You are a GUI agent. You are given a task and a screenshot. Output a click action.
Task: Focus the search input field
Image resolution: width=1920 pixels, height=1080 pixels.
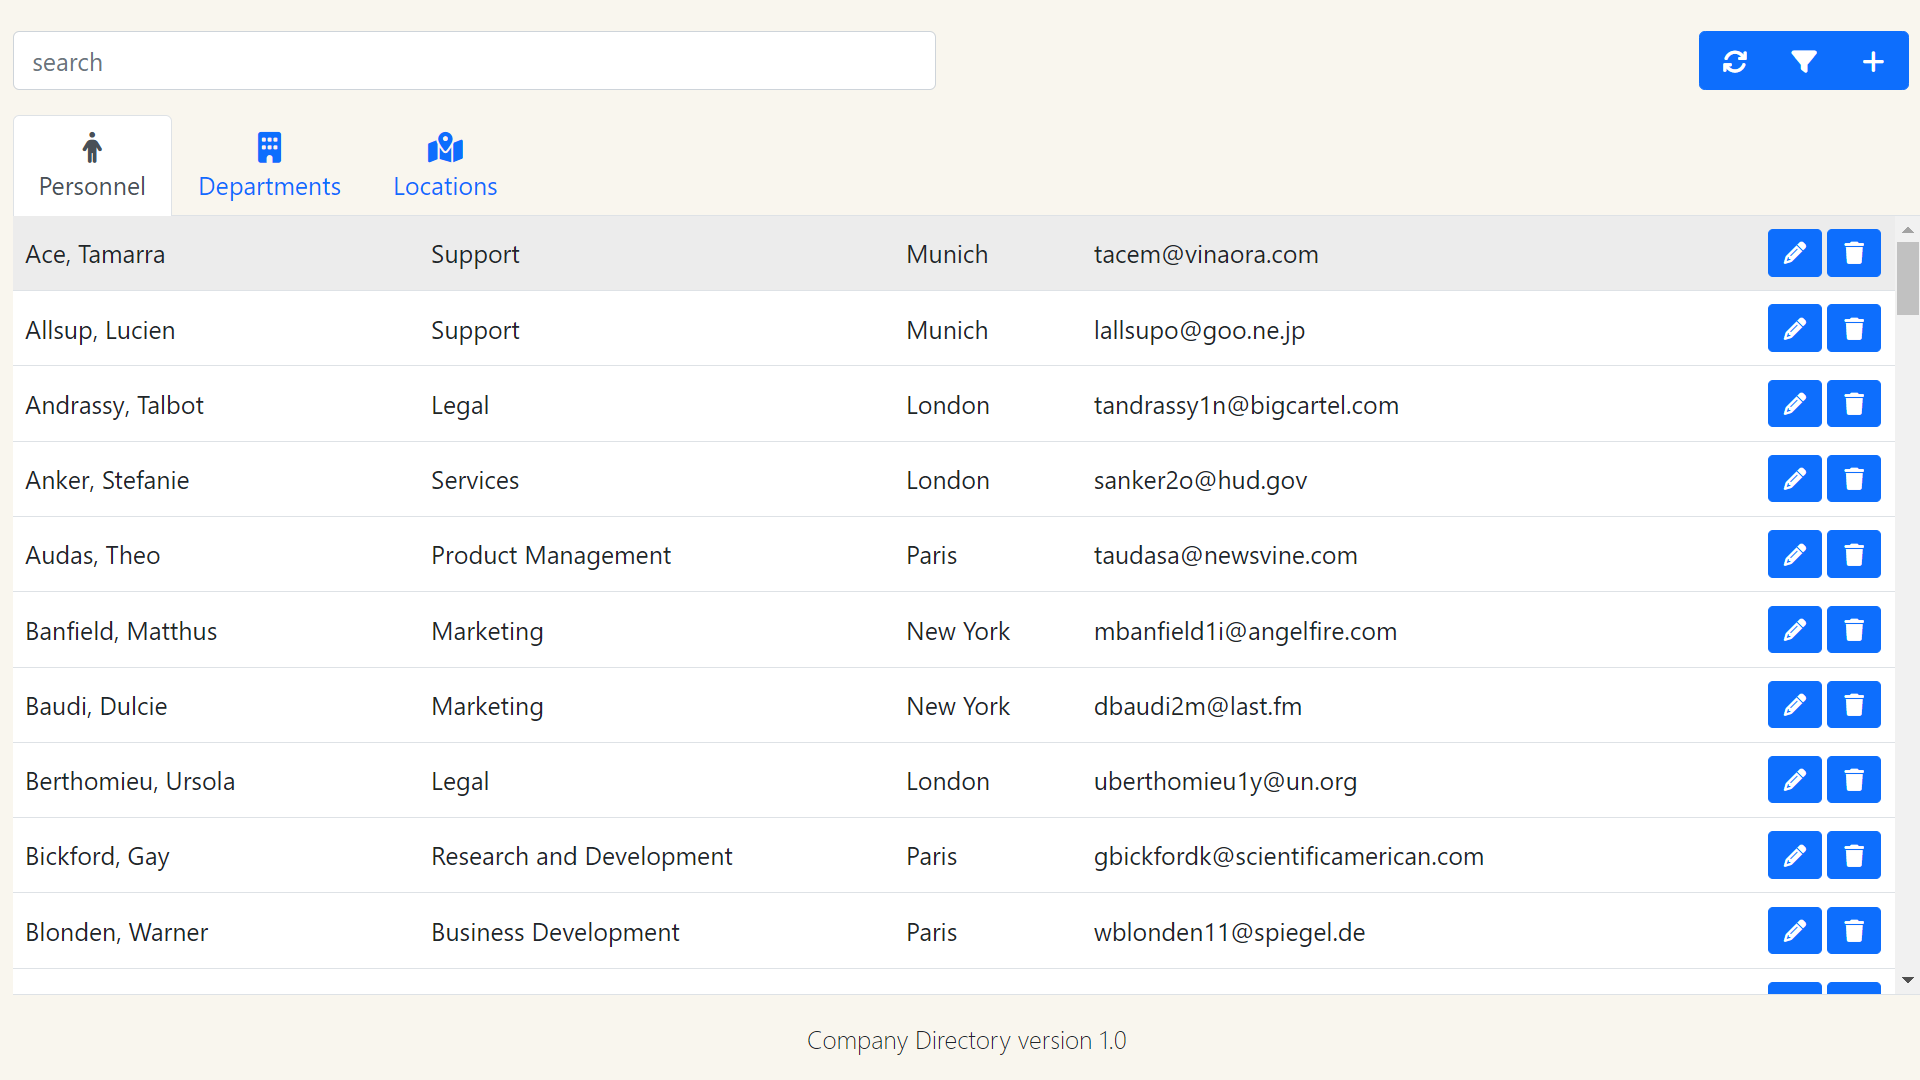[474, 62]
